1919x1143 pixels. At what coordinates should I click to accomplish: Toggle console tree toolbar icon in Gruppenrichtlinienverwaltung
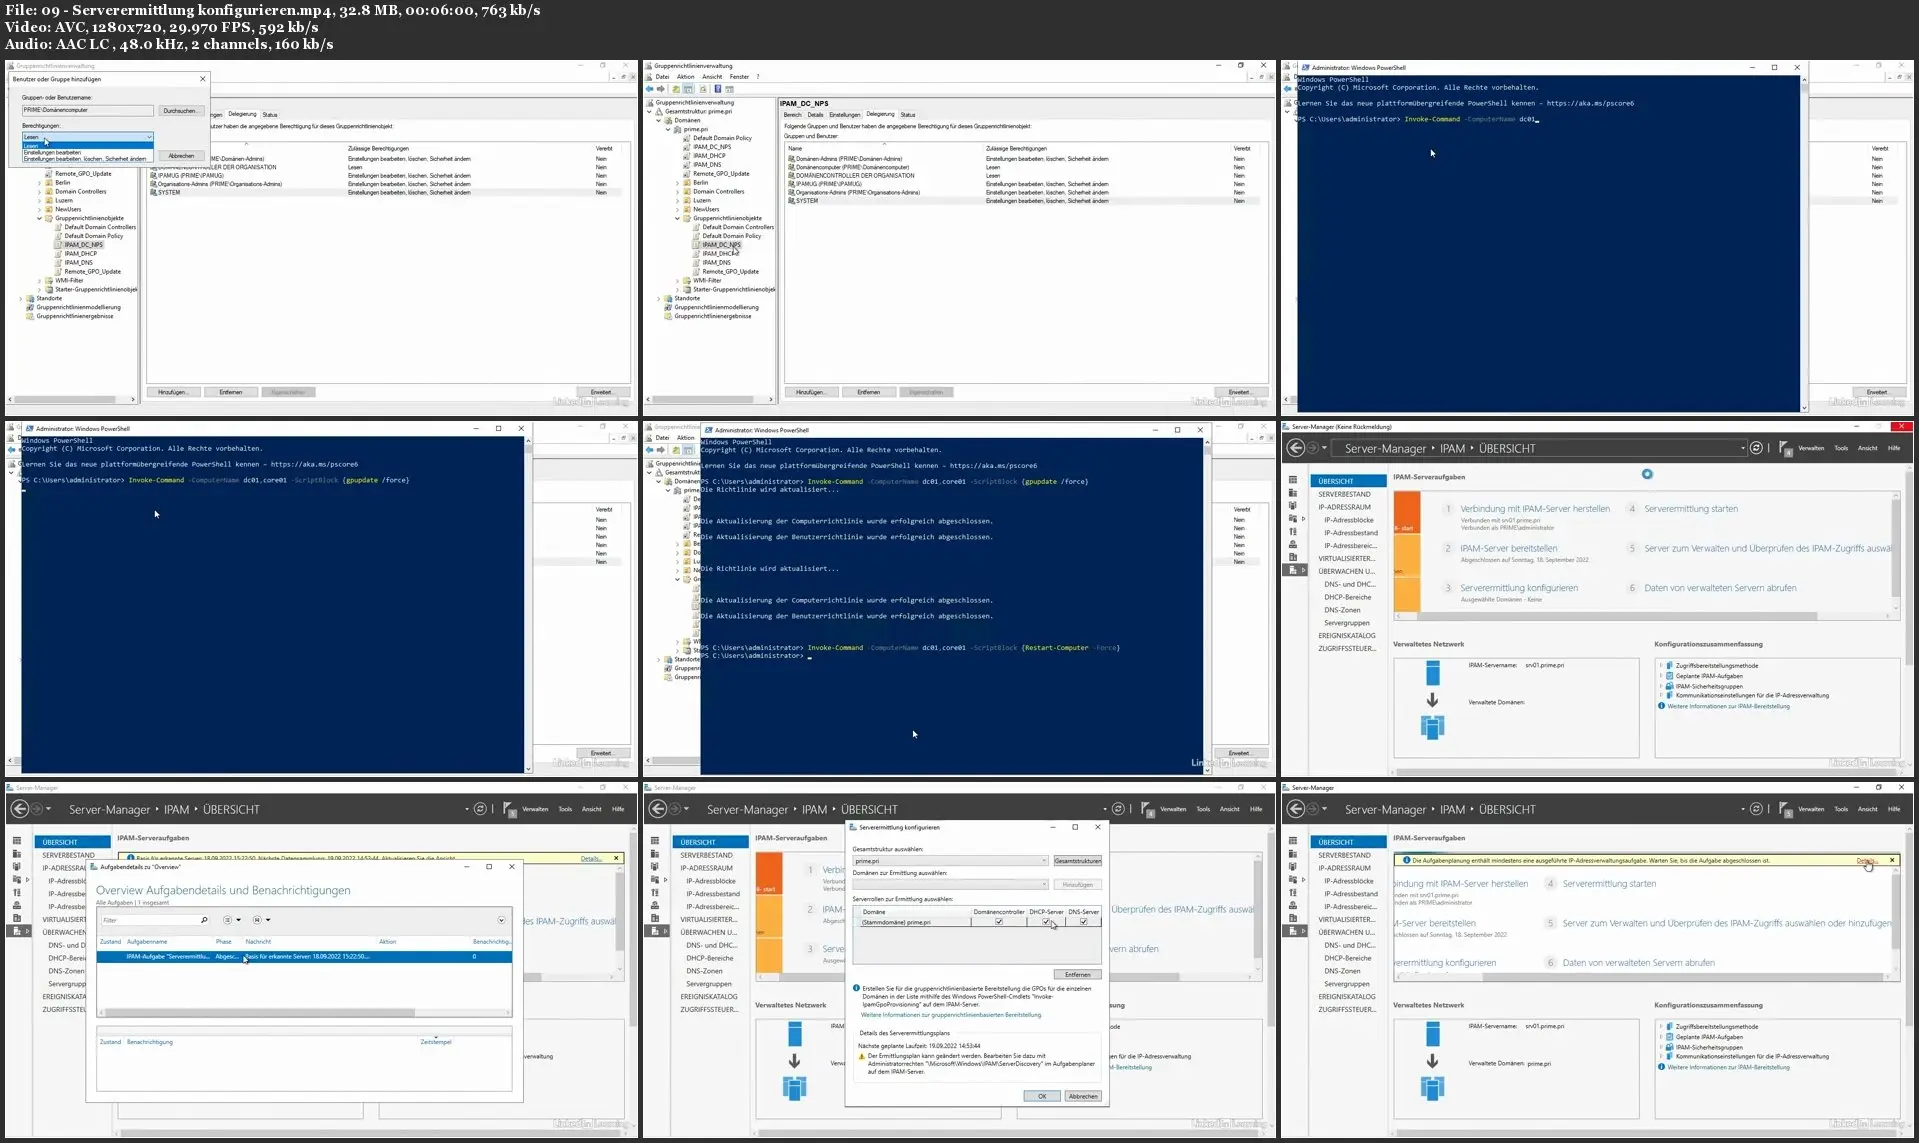coord(689,89)
